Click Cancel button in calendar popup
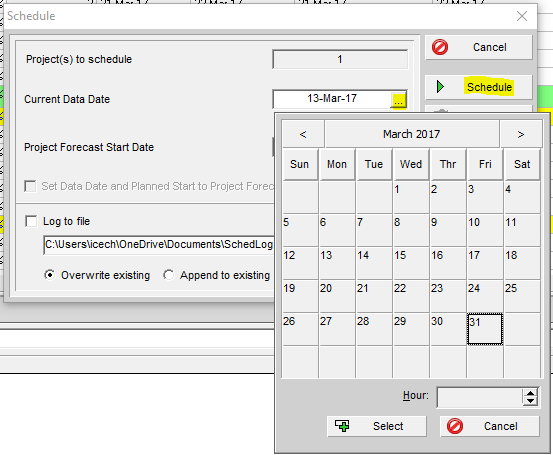This screenshot has height=455, width=553. [x=490, y=426]
